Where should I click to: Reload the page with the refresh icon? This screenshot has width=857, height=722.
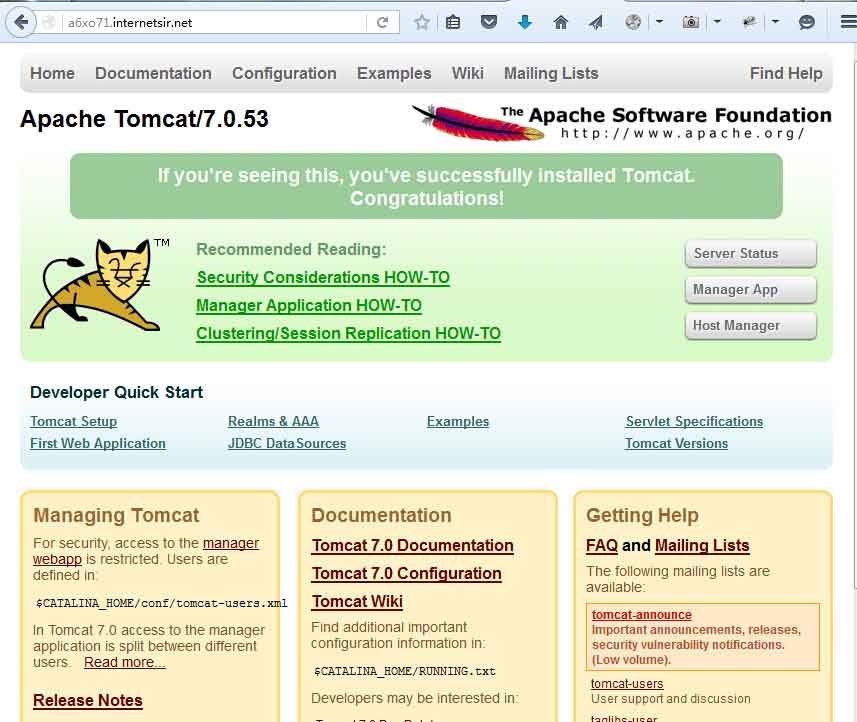coord(382,22)
